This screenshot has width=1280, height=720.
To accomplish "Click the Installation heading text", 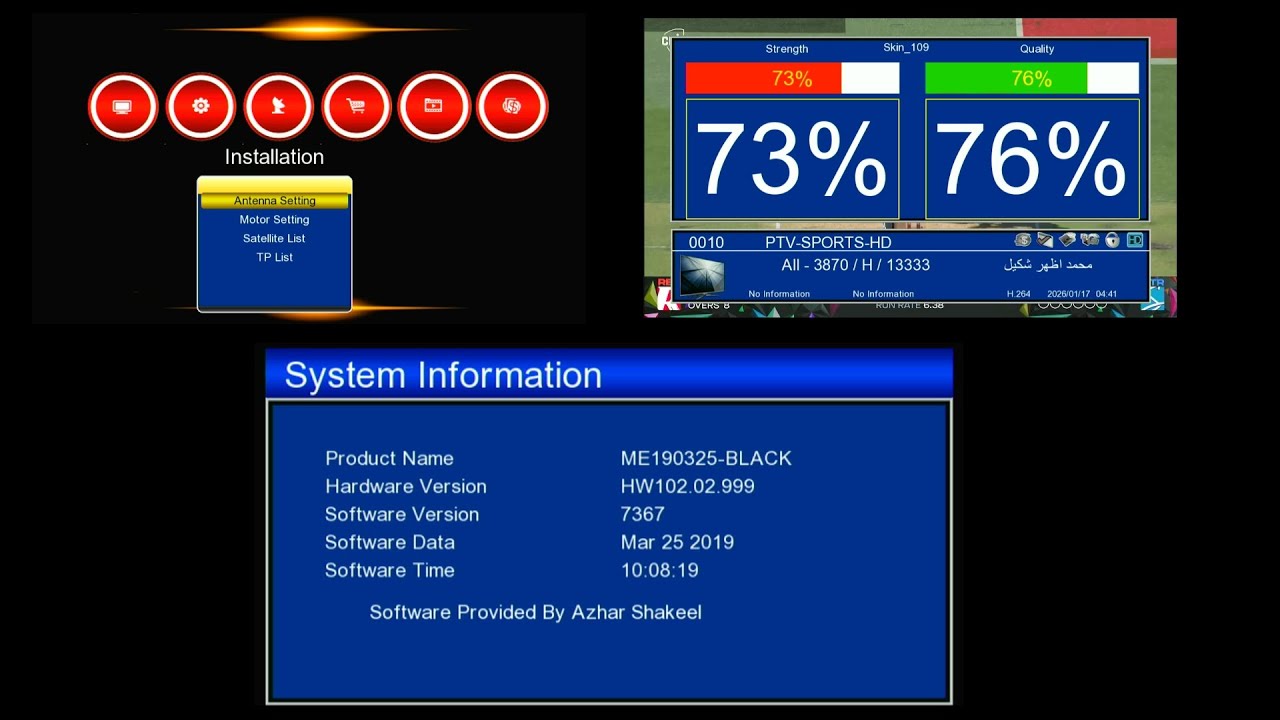I will click(274, 157).
